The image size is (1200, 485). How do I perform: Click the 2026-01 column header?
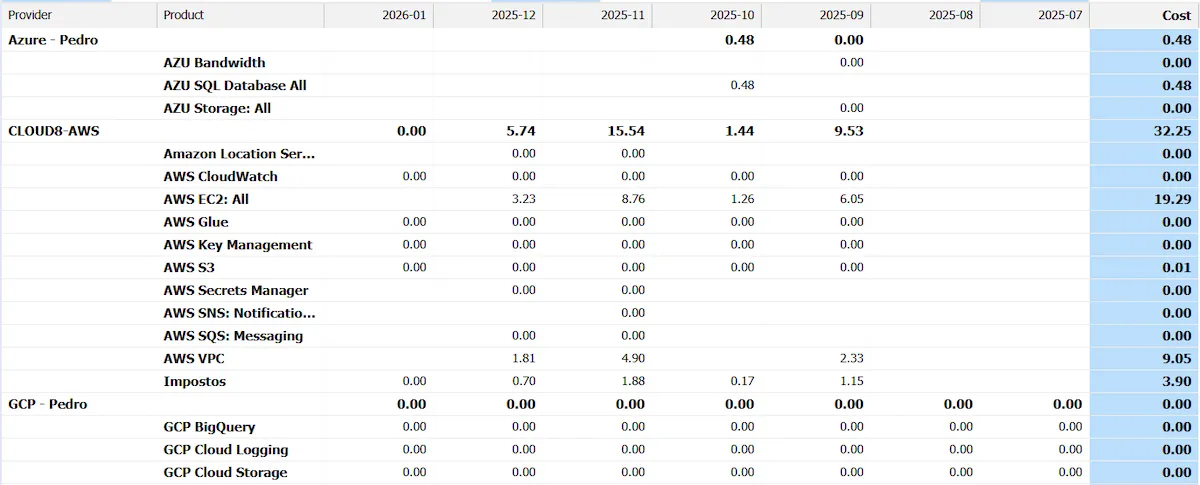coord(378,15)
